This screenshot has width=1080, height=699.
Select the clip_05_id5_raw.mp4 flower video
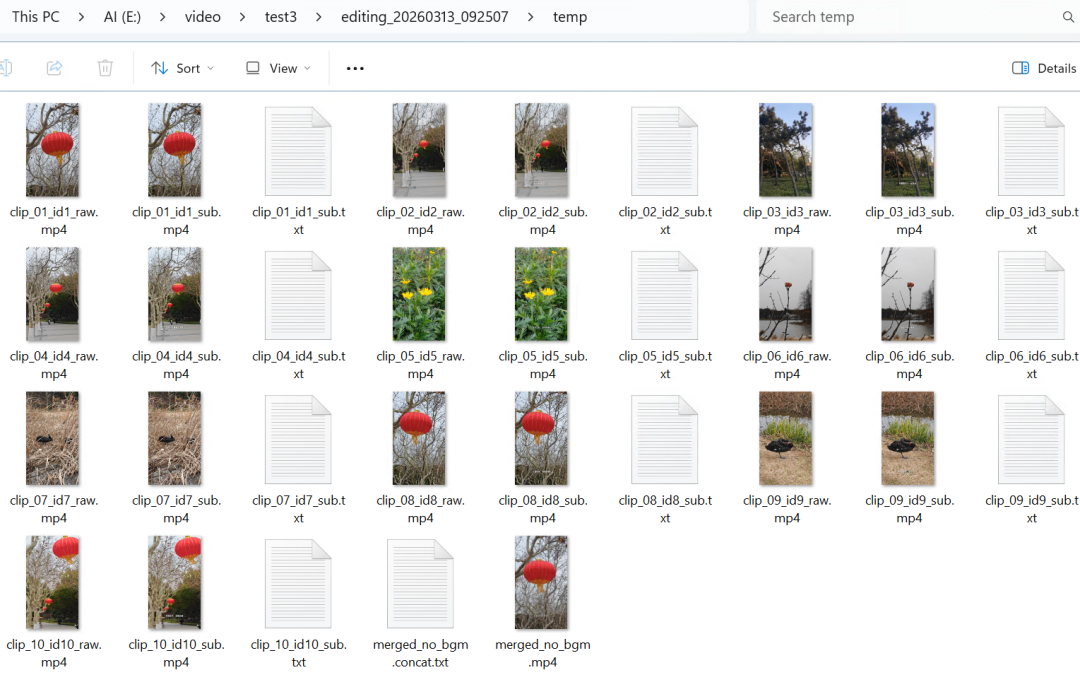(x=420, y=294)
